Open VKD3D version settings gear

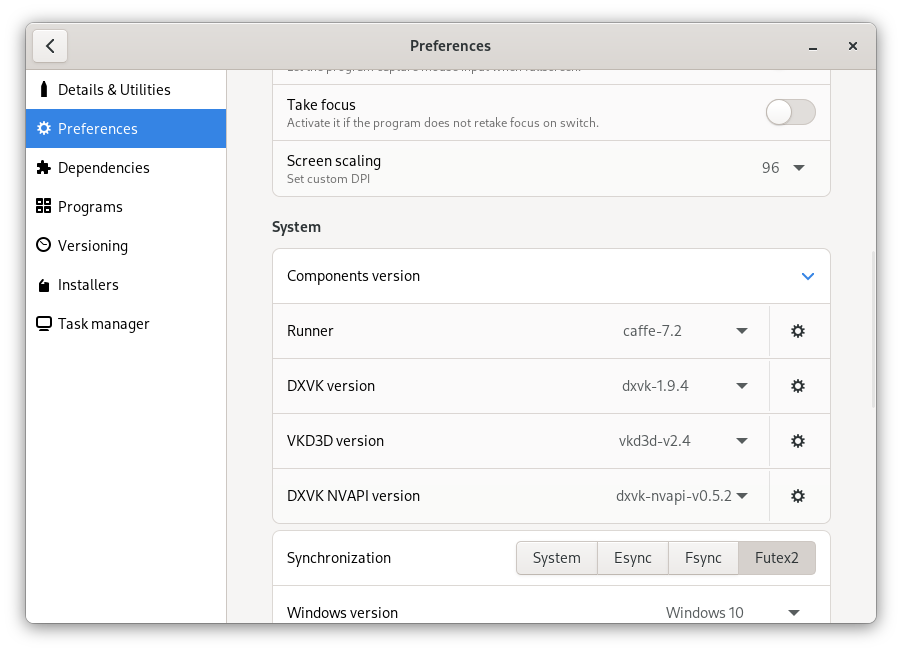[x=798, y=441]
